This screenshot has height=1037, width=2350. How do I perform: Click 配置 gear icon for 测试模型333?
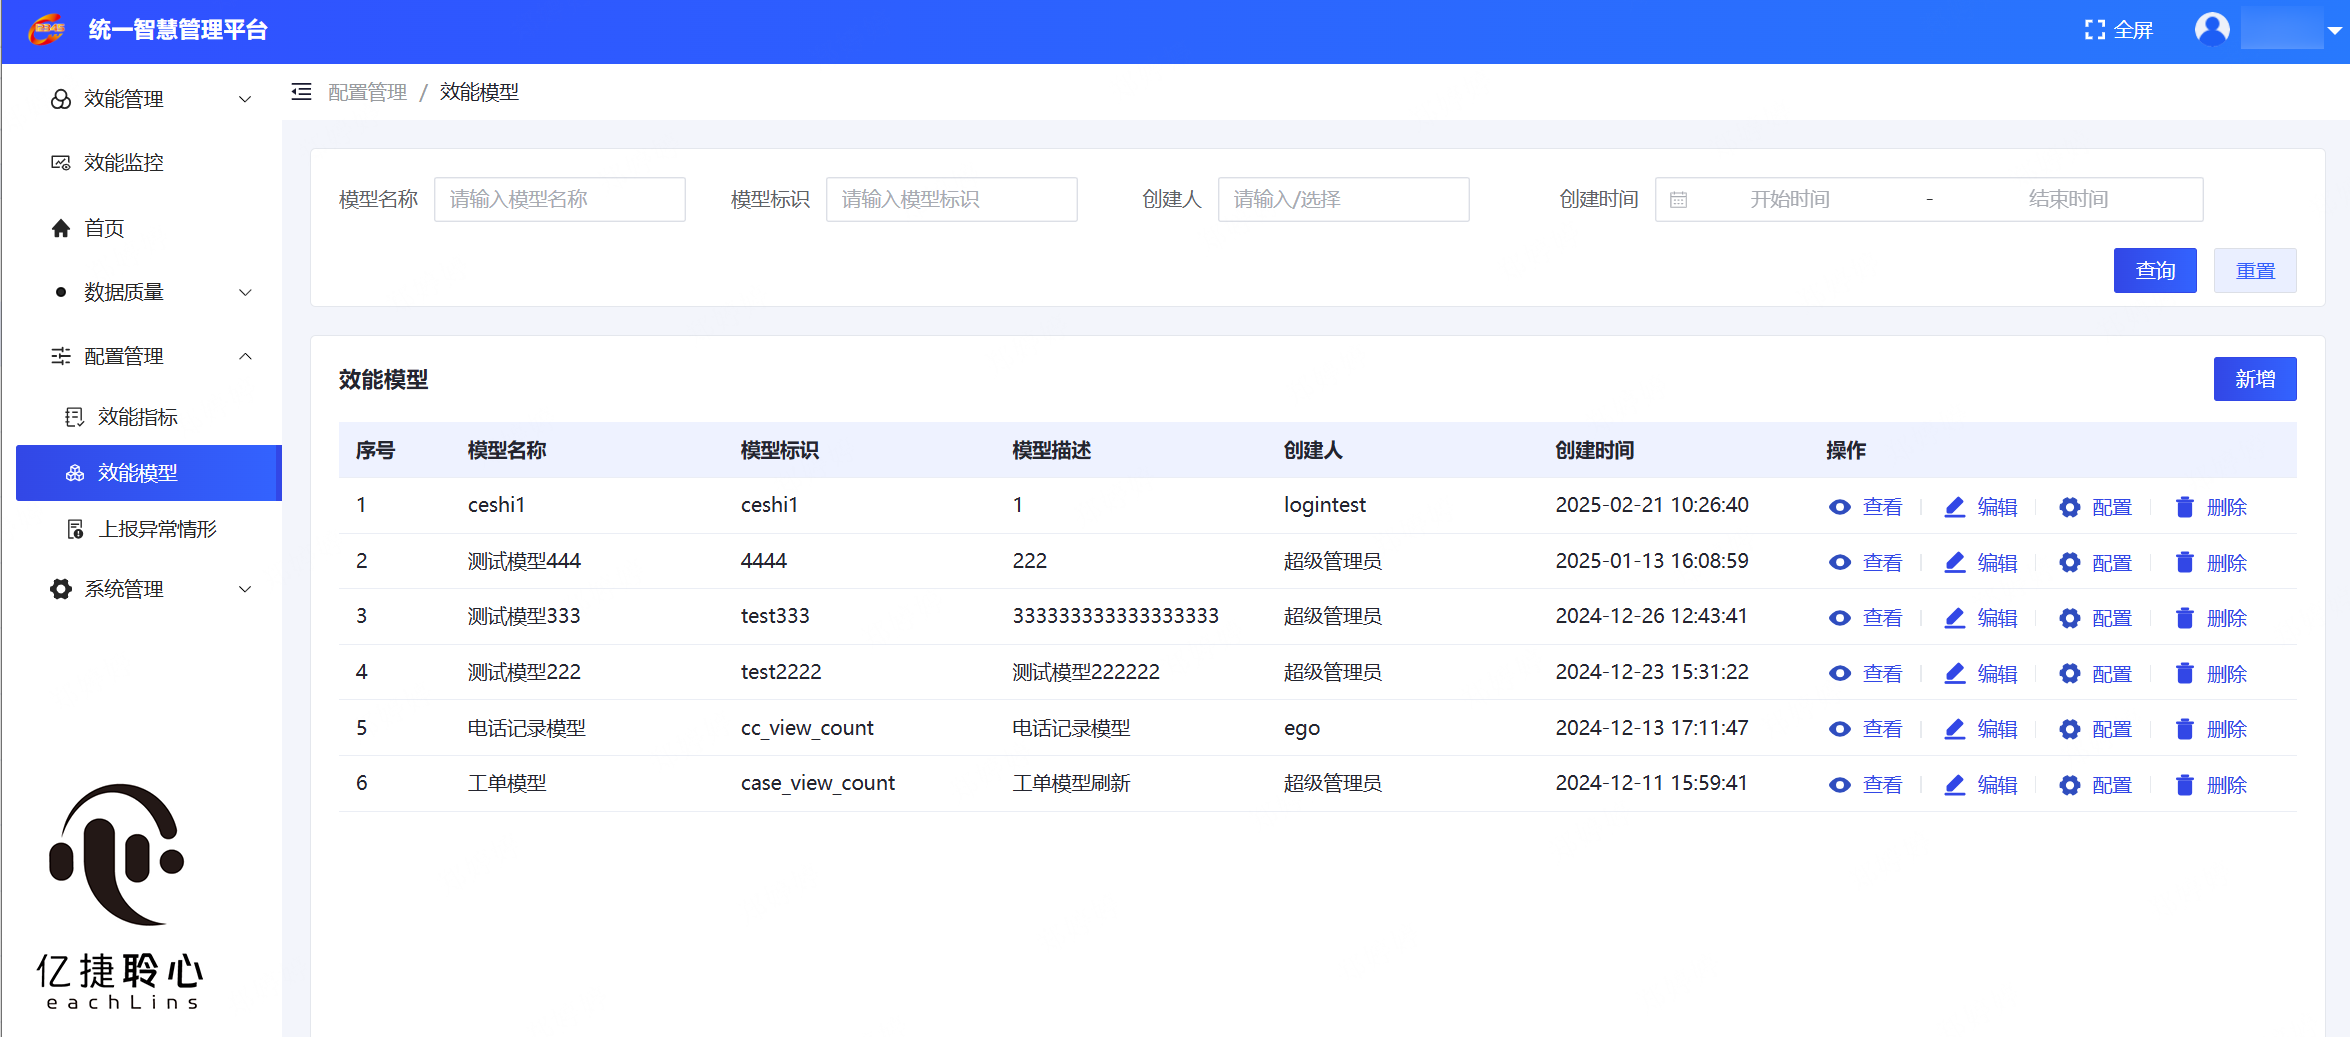pos(2070,618)
